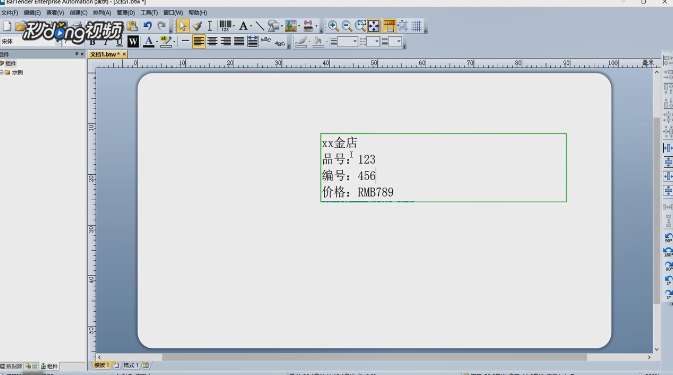Click the fill color bucket icon
The image size is (673, 375).
coord(318,42)
